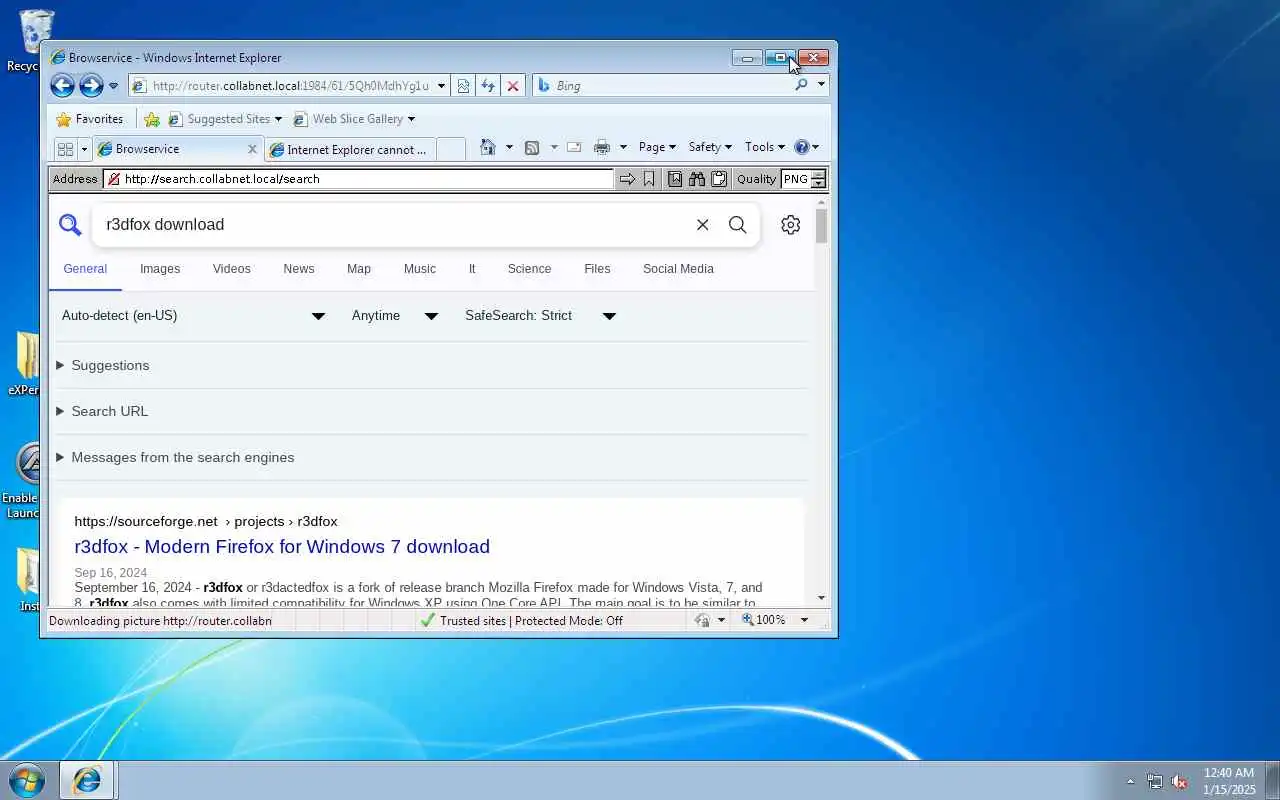Open recent pages dropdown beside Forward arrow
This screenshot has width=1280, height=800.
[x=113, y=86]
